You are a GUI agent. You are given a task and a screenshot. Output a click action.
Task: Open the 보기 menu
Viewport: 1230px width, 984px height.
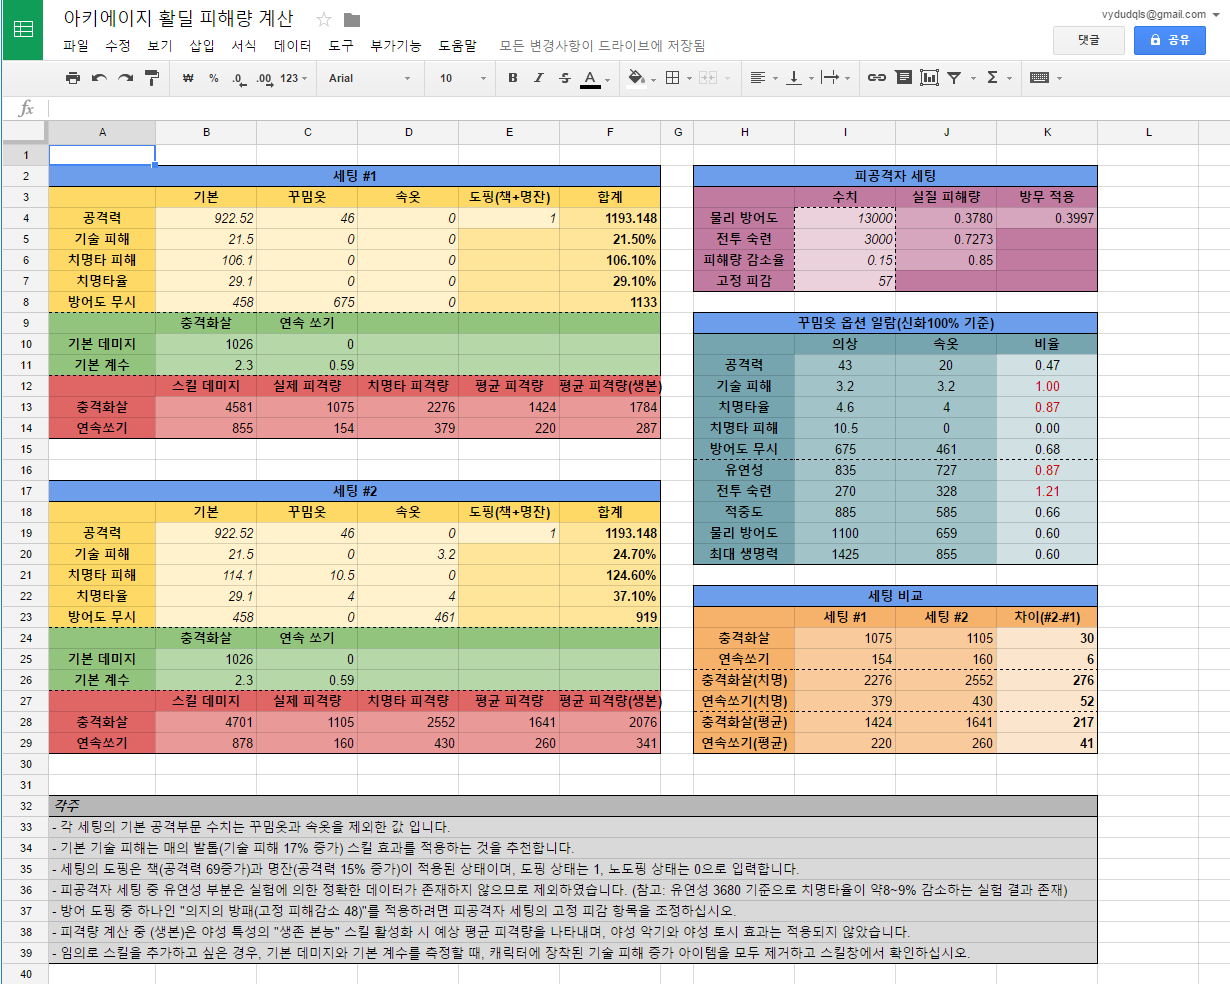point(159,46)
